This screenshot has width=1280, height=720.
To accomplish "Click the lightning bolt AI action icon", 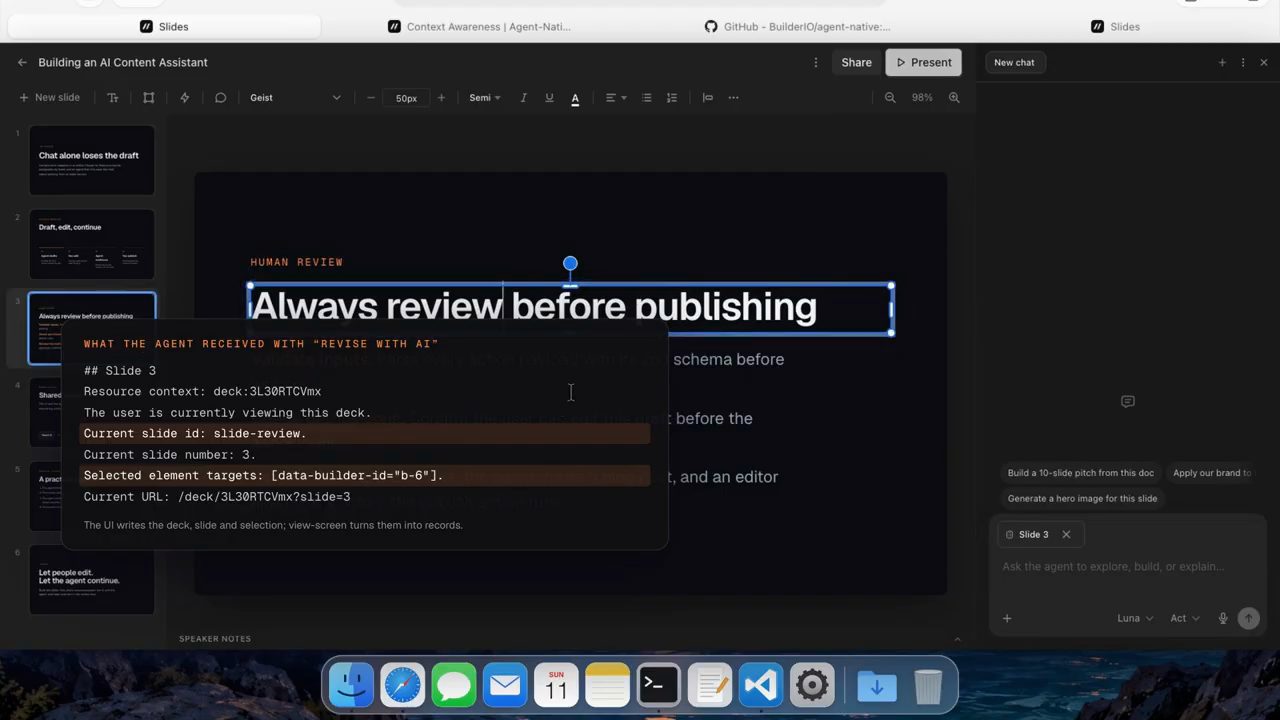I will click(x=185, y=98).
